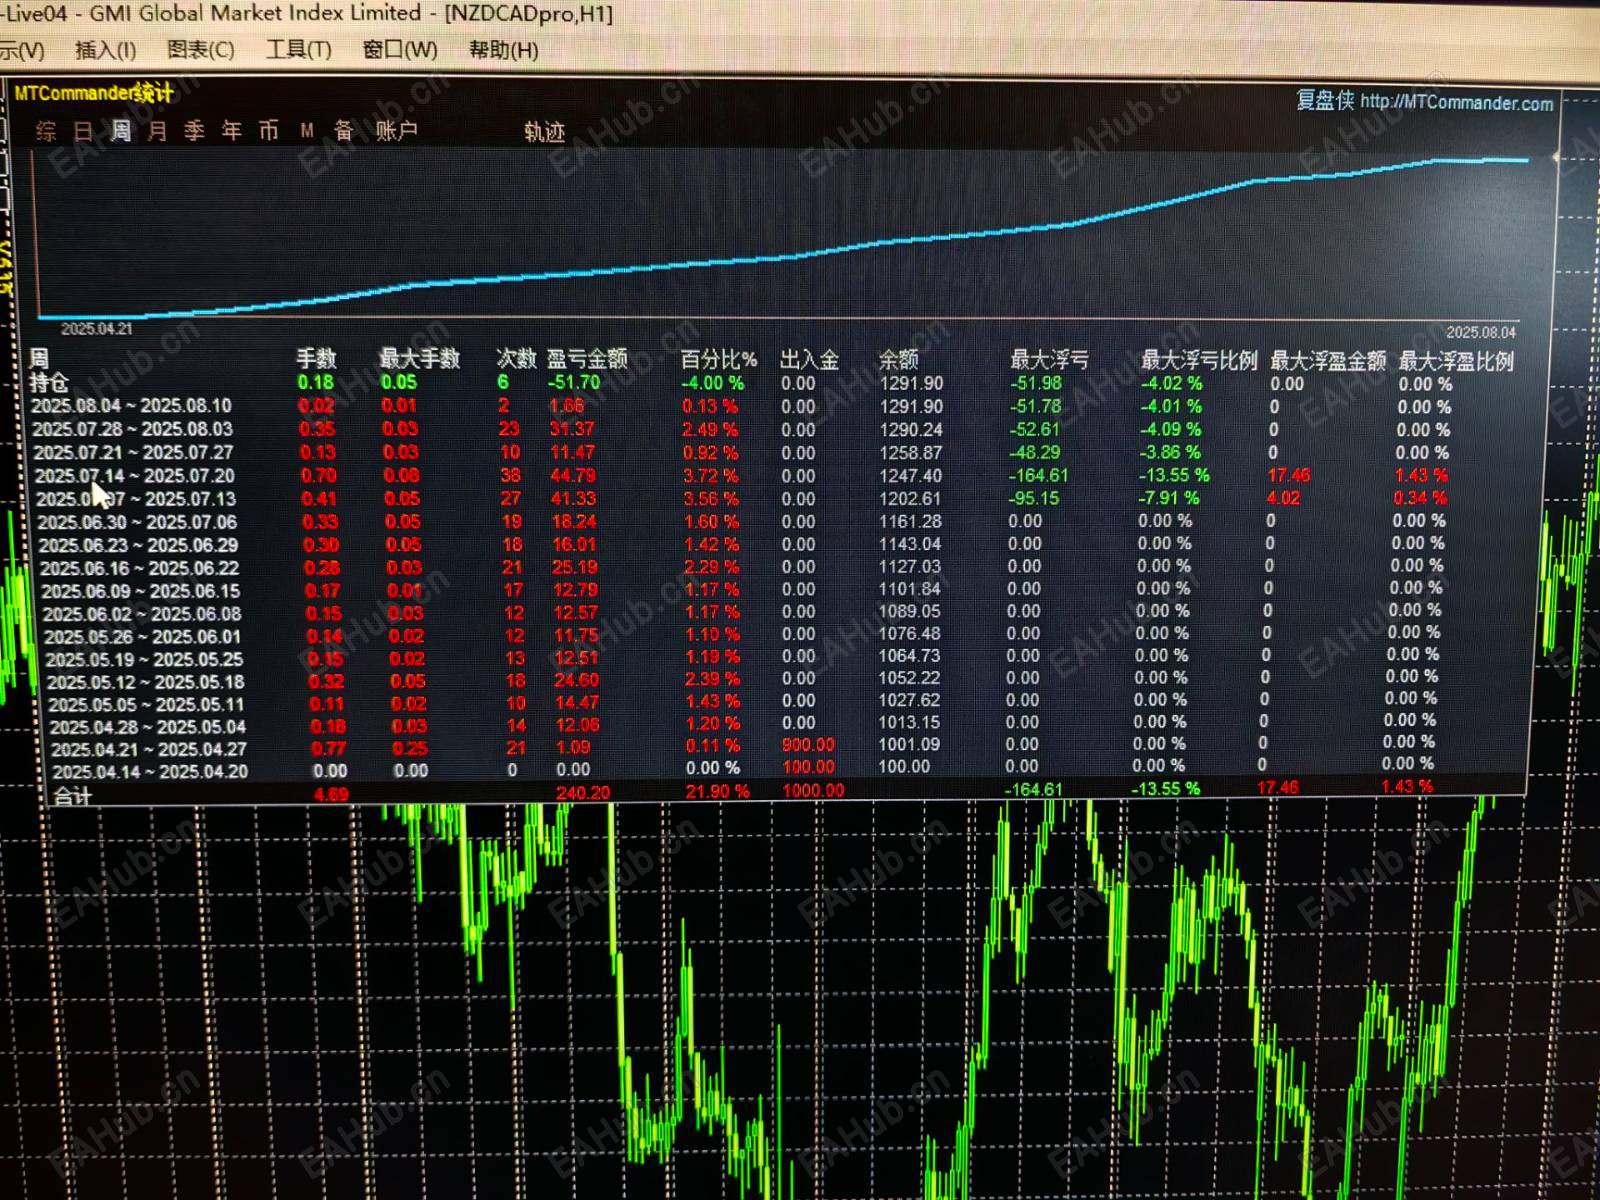This screenshot has width=1600, height=1200.
Task: Select week row 2025.05.05 ~ 2025.05.11
Action: pos(146,704)
